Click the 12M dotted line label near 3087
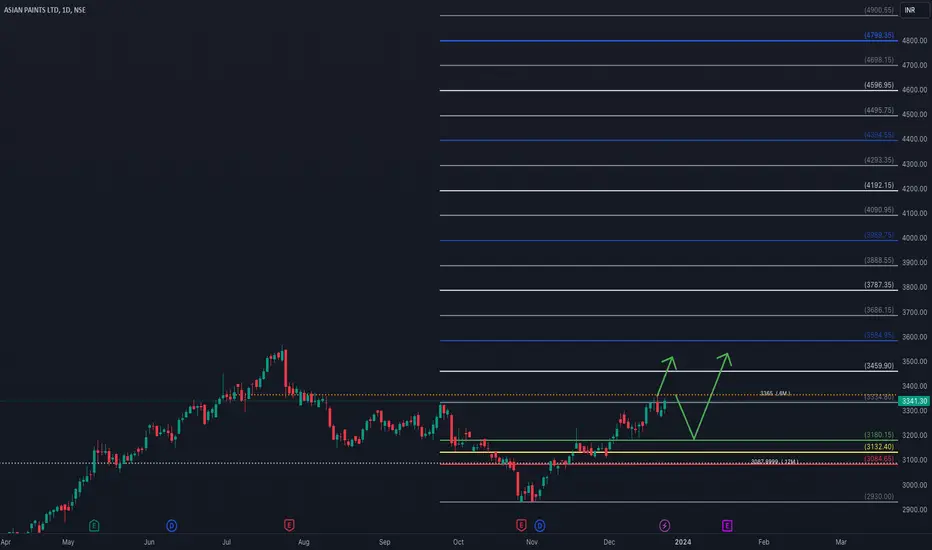This screenshot has width=932, height=550. [x=774, y=461]
